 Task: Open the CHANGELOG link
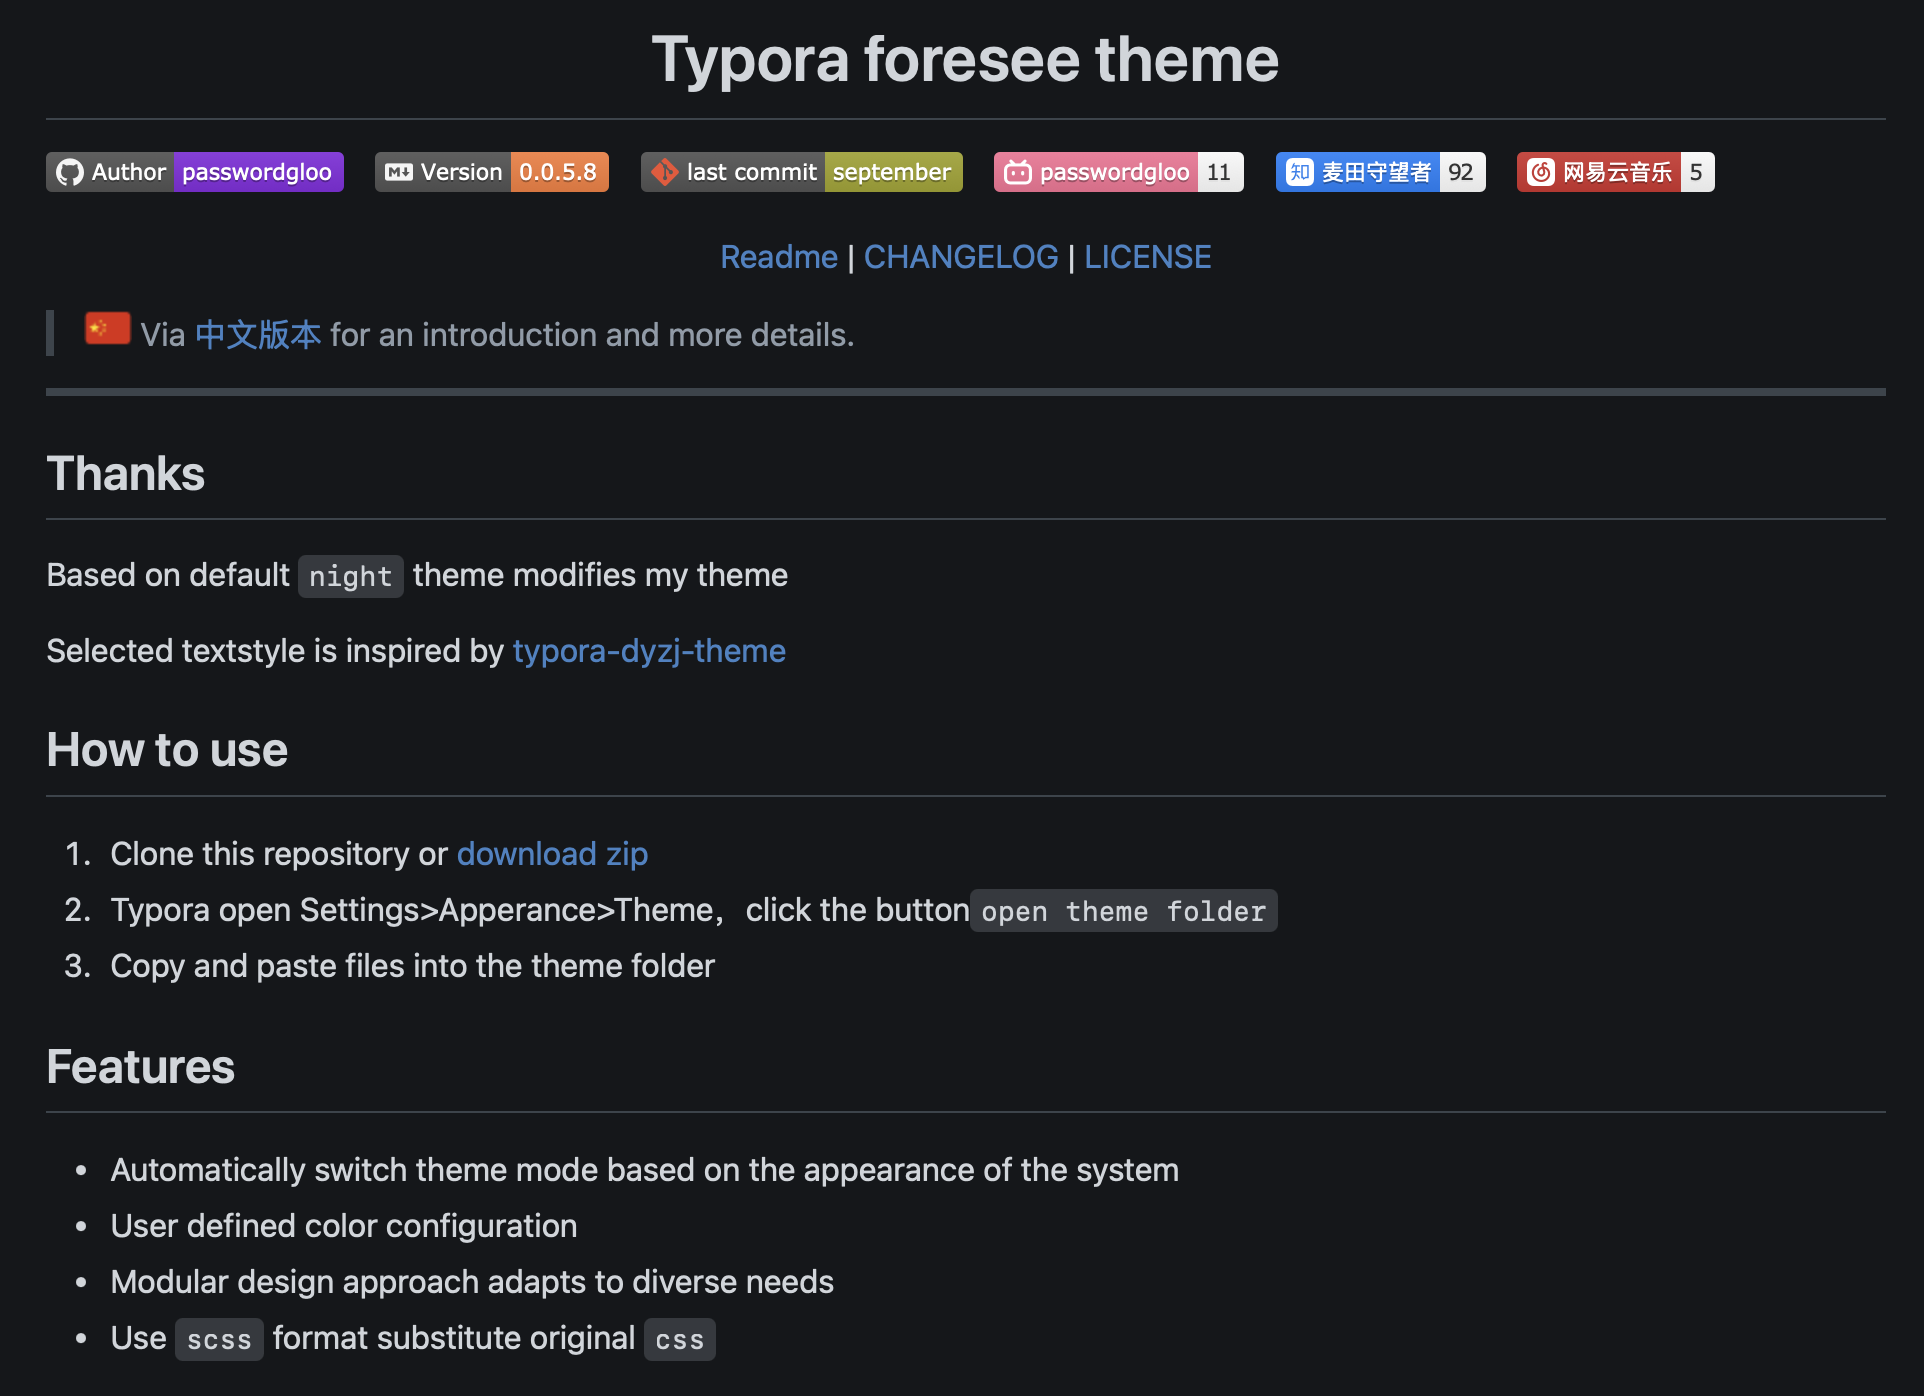[x=960, y=257]
